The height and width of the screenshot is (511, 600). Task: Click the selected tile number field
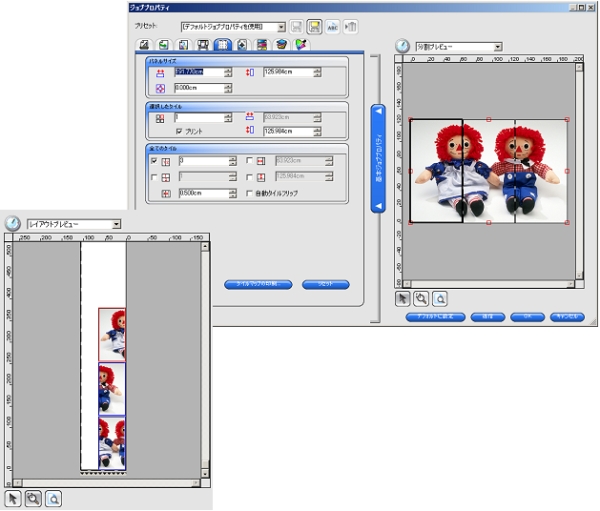(x=199, y=118)
